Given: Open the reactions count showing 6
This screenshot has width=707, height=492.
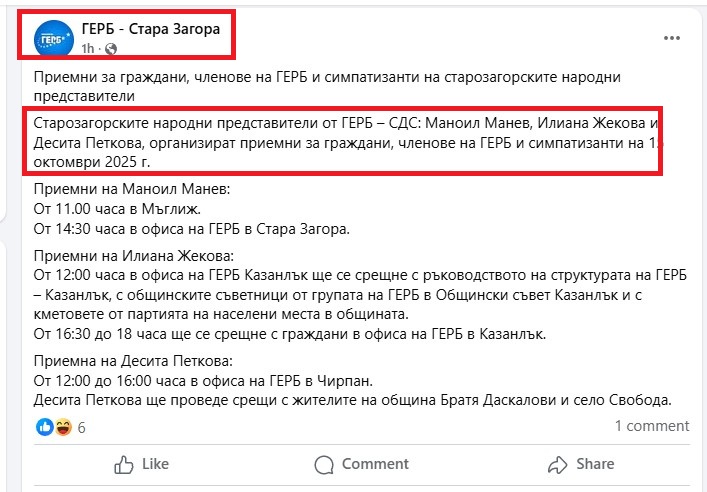Looking at the screenshot, I should (81, 427).
